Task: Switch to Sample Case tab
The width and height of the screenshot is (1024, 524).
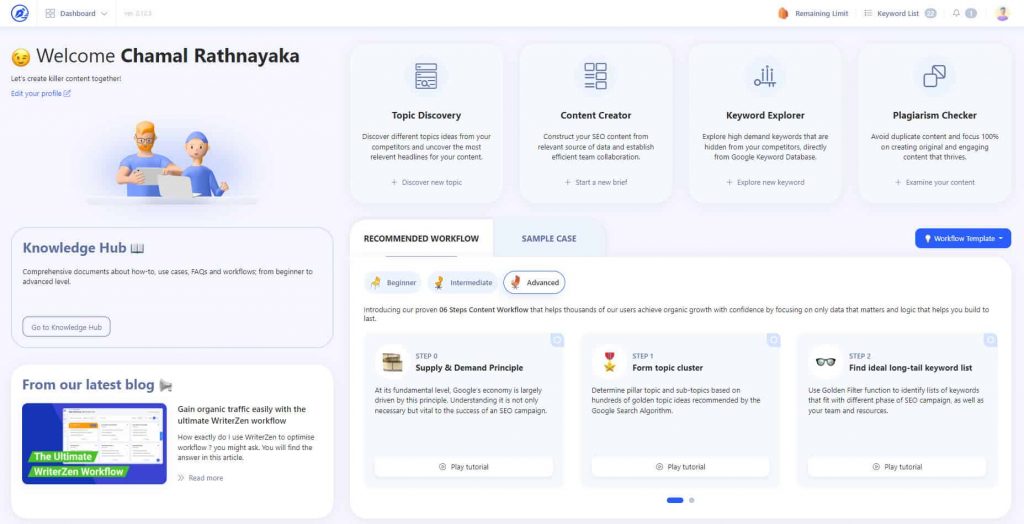Action: click(549, 238)
